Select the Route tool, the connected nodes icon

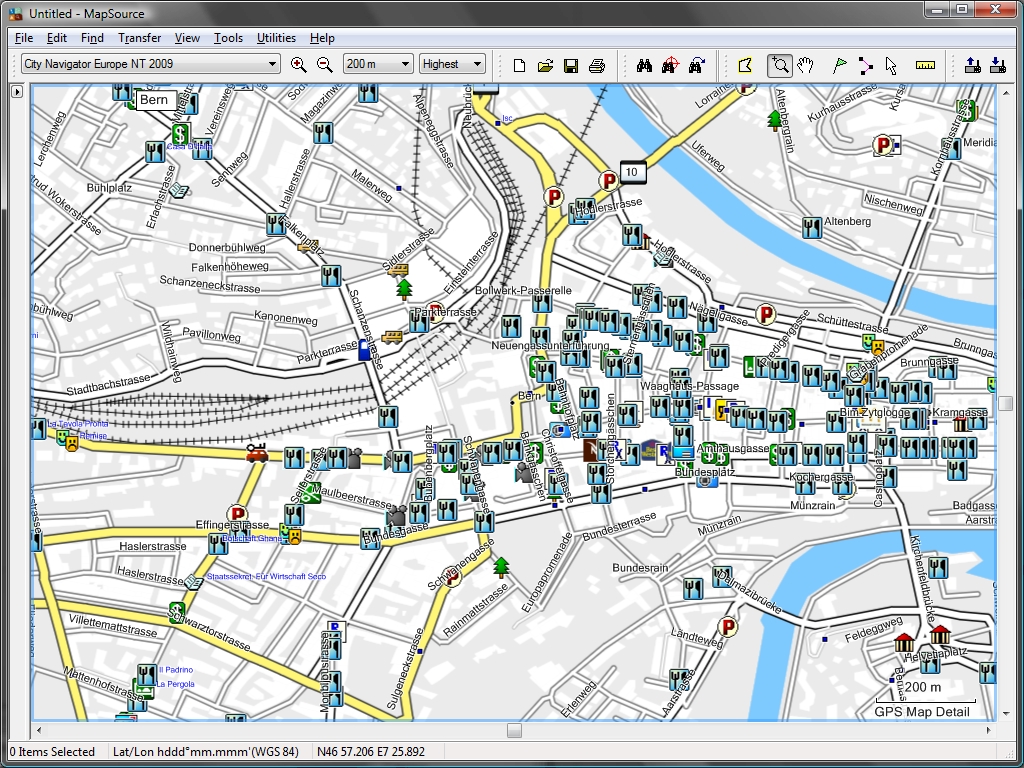tap(865, 65)
